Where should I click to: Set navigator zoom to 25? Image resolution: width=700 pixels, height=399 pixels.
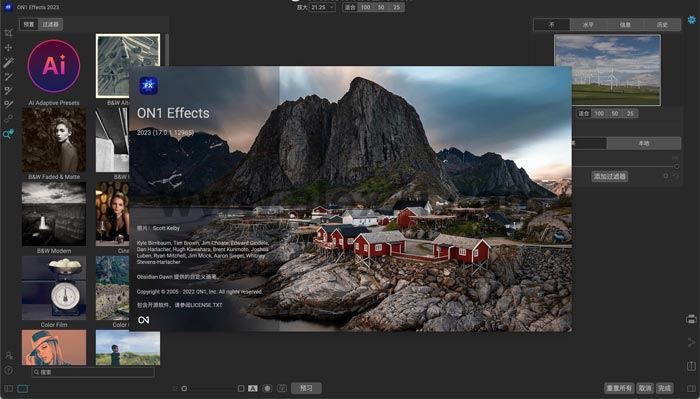(630, 113)
